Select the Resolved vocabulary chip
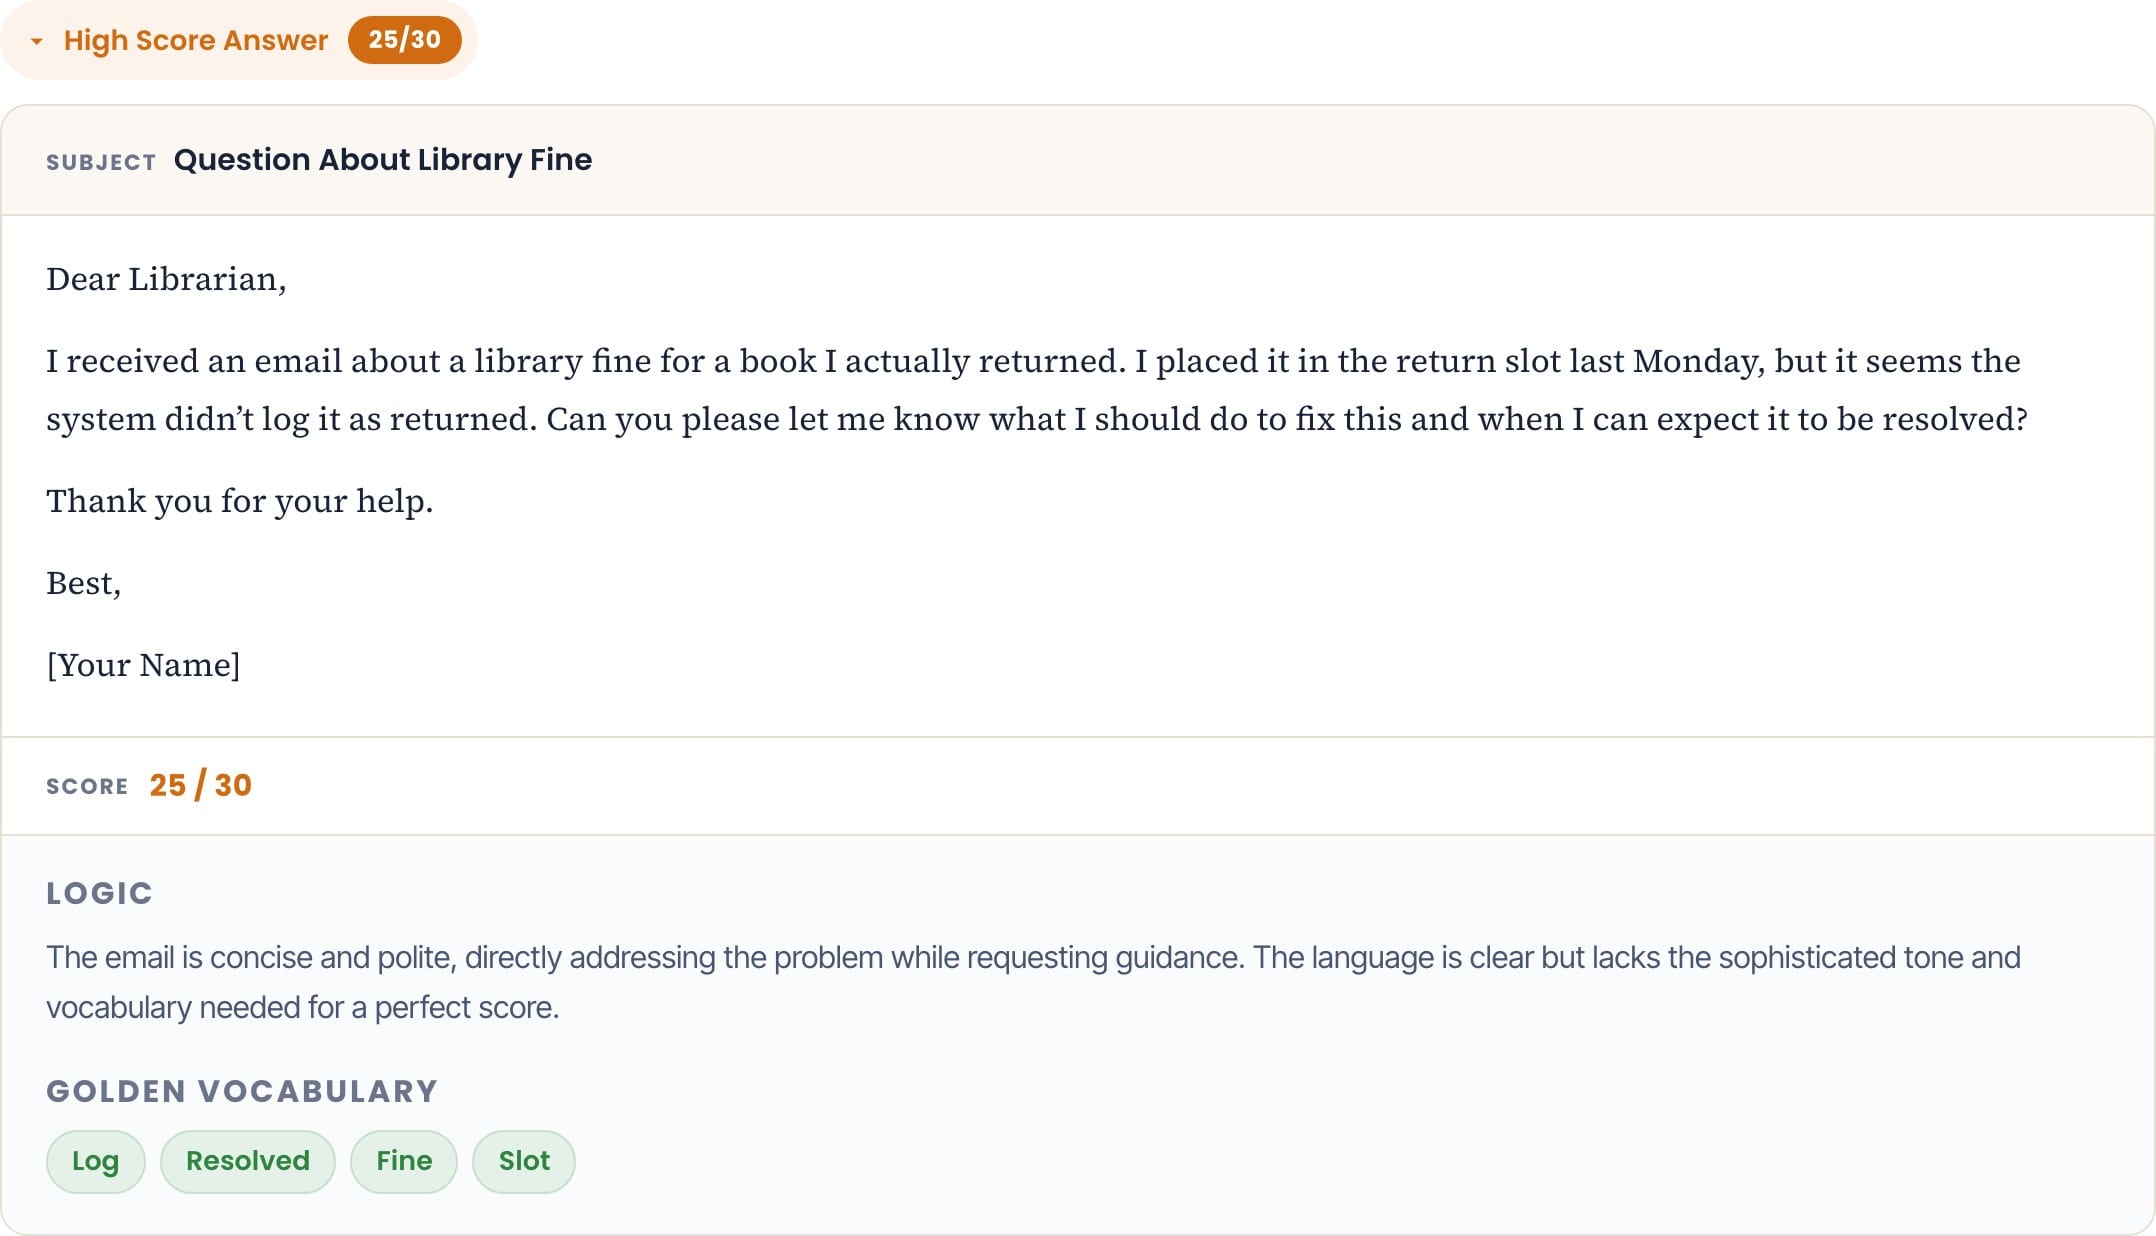The height and width of the screenshot is (1236, 2156). pyautogui.click(x=248, y=1161)
